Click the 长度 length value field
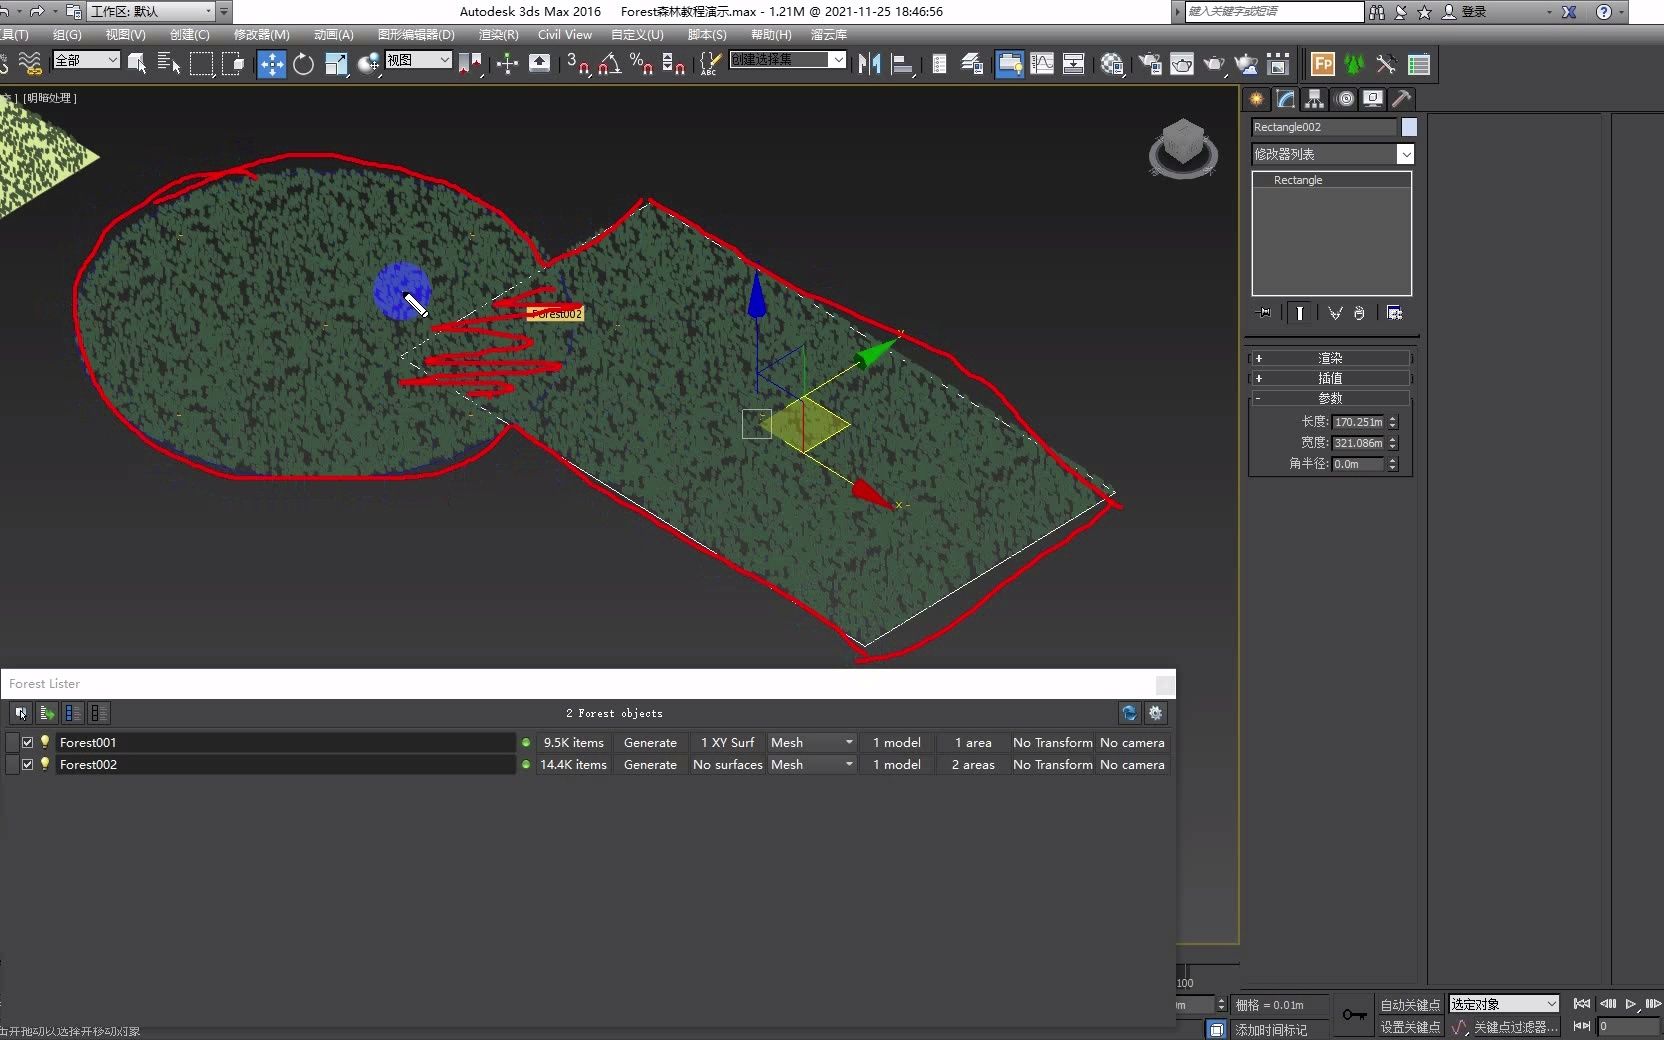The width and height of the screenshot is (1664, 1040). point(1357,422)
